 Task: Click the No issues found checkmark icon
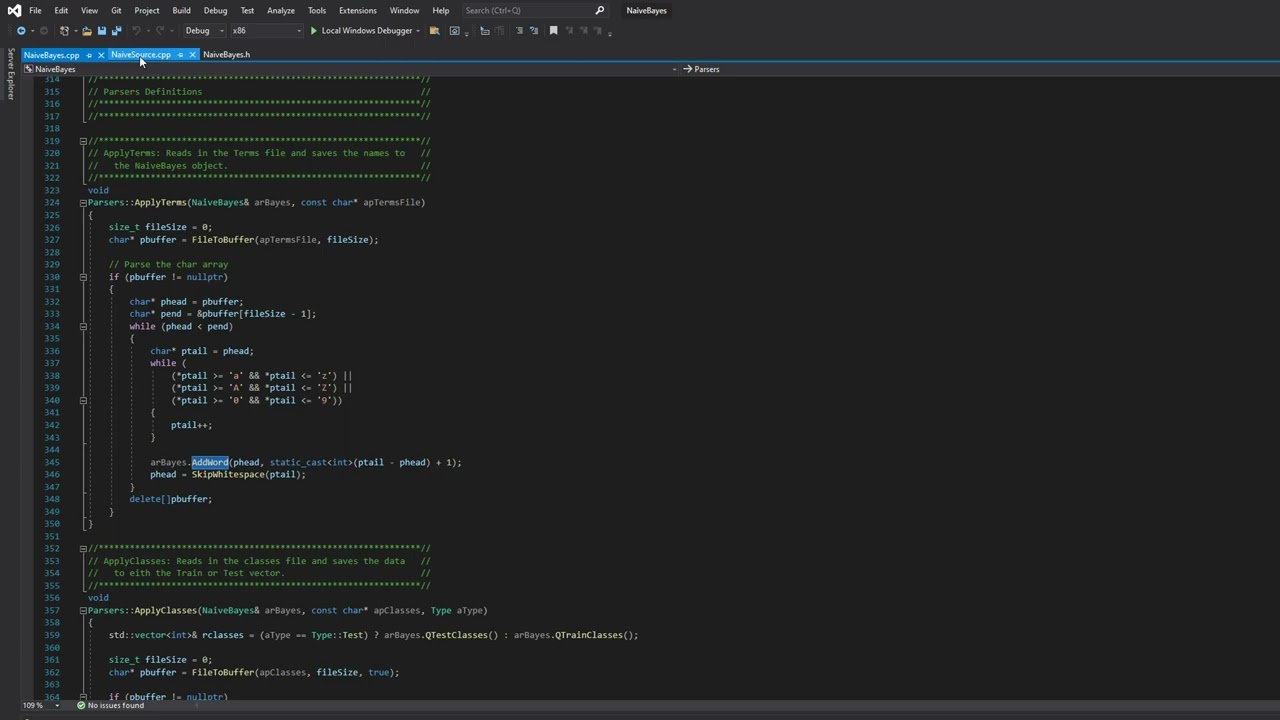(x=82, y=705)
